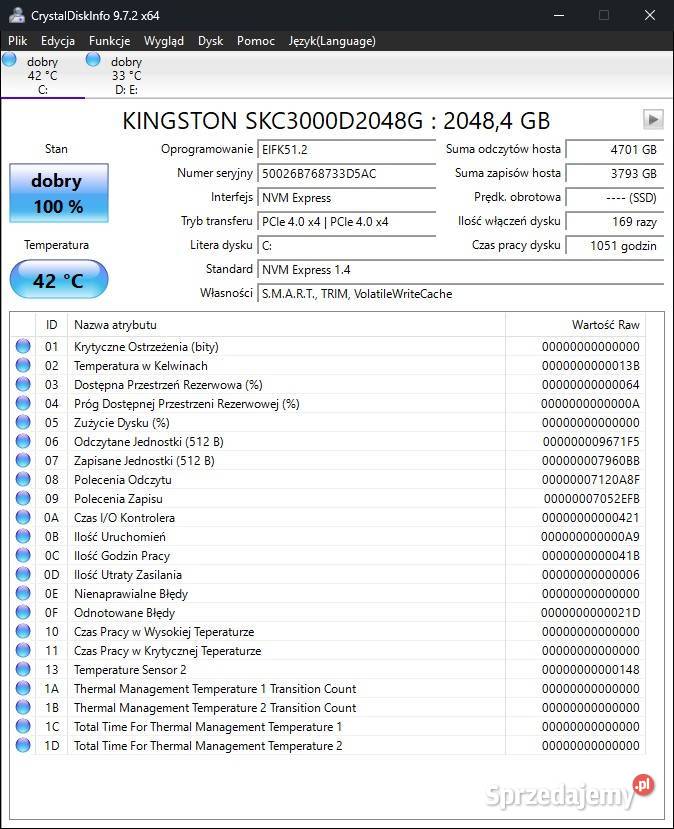Click the Oprogramowanie field EIFK51.2
This screenshot has height=829, width=674.
pos(347,150)
